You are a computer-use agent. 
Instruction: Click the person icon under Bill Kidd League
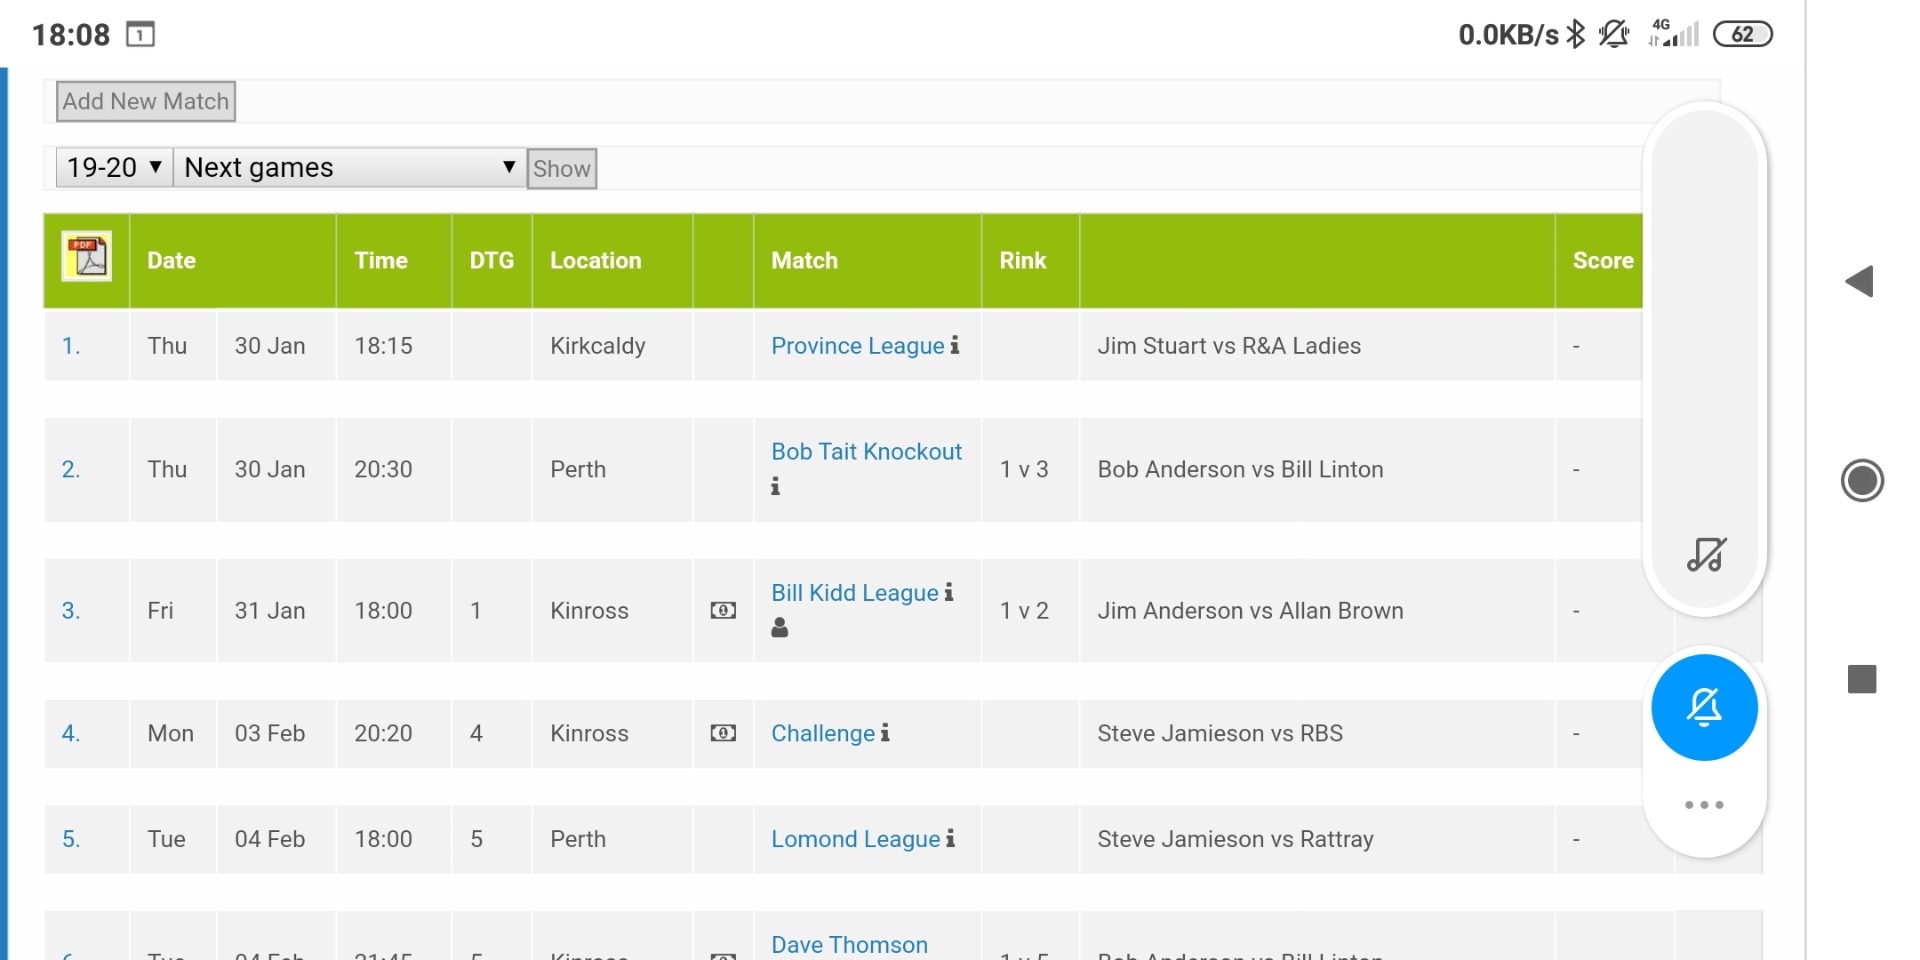tap(780, 628)
